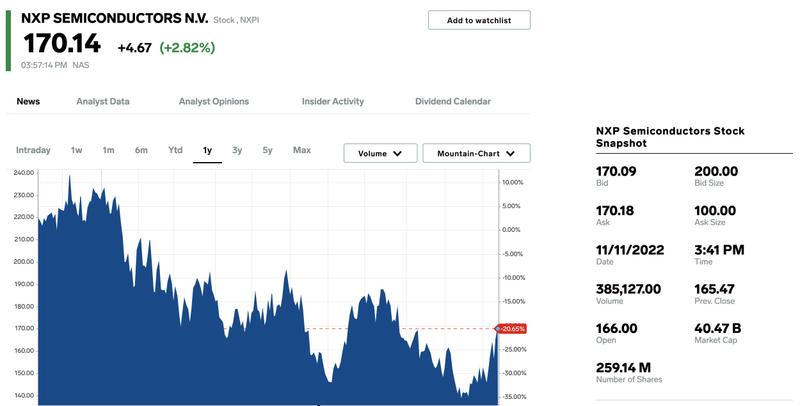
Task: Click the 03:57:14 PM timestamp
Action: coord(44,65)
